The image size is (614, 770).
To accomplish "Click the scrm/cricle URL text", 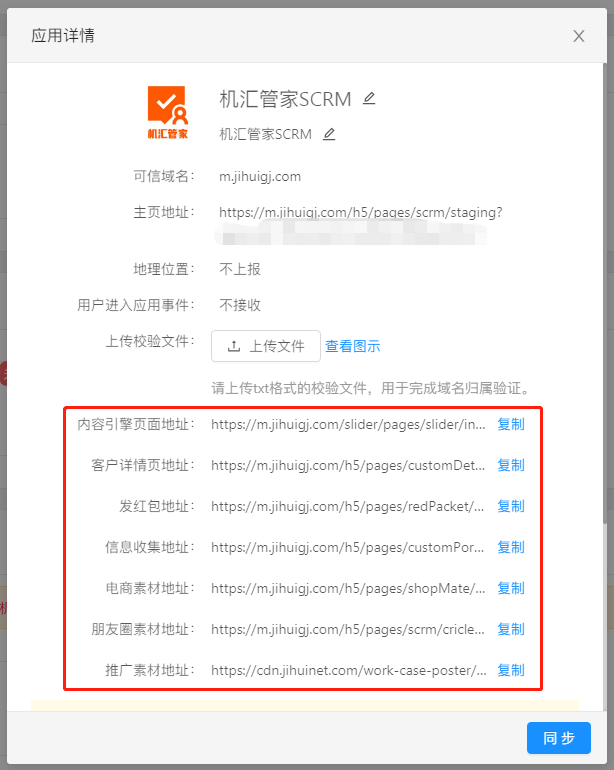I will (x=348, y=630).
